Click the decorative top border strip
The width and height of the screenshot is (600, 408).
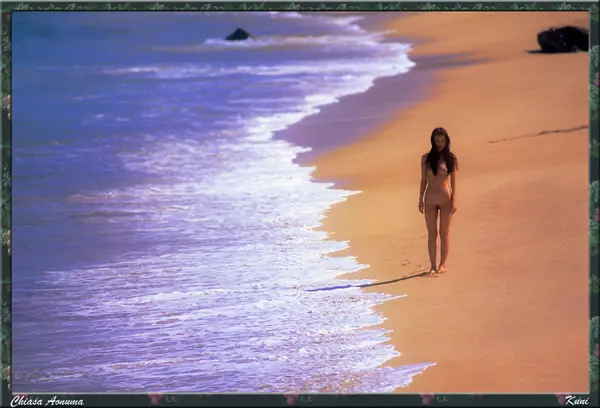tap(300, 5)
